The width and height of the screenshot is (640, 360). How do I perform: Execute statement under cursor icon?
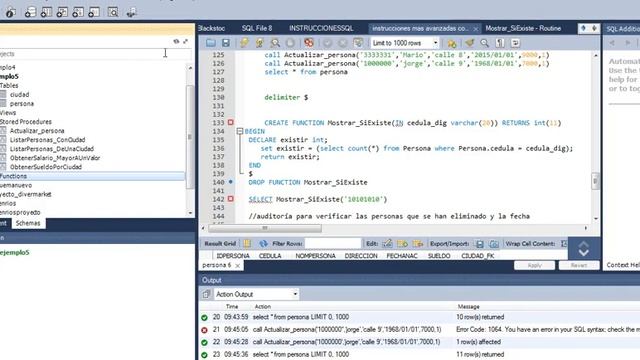[x=260, y=43]
